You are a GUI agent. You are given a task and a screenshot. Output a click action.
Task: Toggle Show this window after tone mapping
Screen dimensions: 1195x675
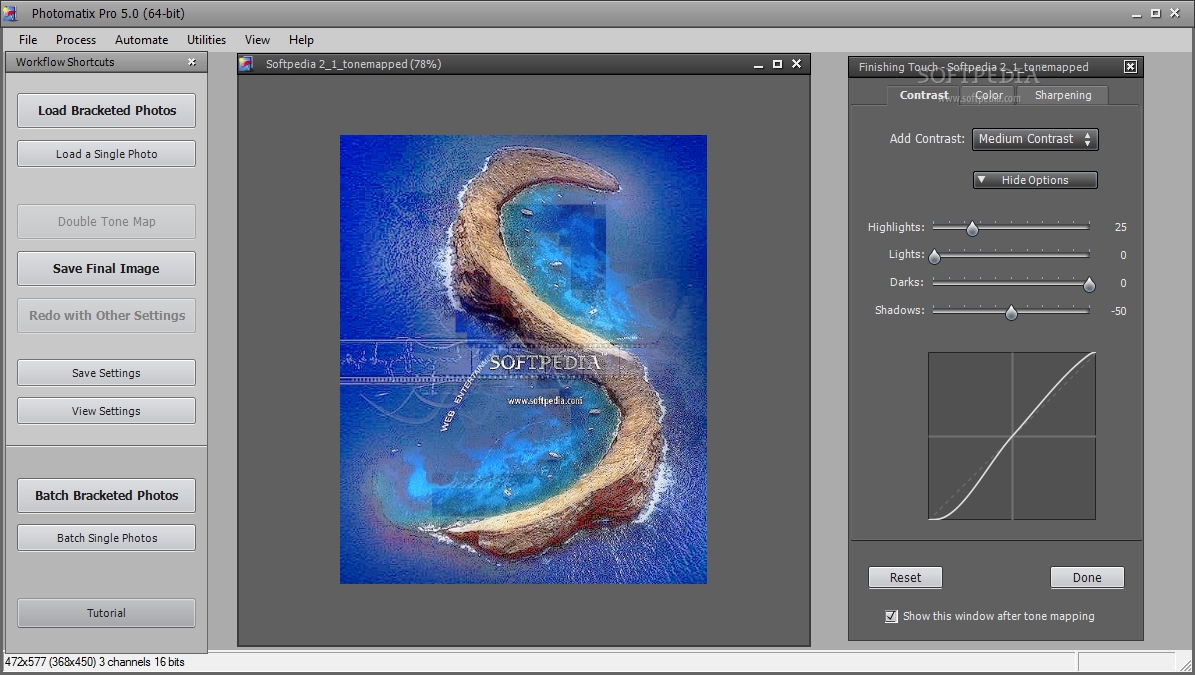tap(891, 616)
